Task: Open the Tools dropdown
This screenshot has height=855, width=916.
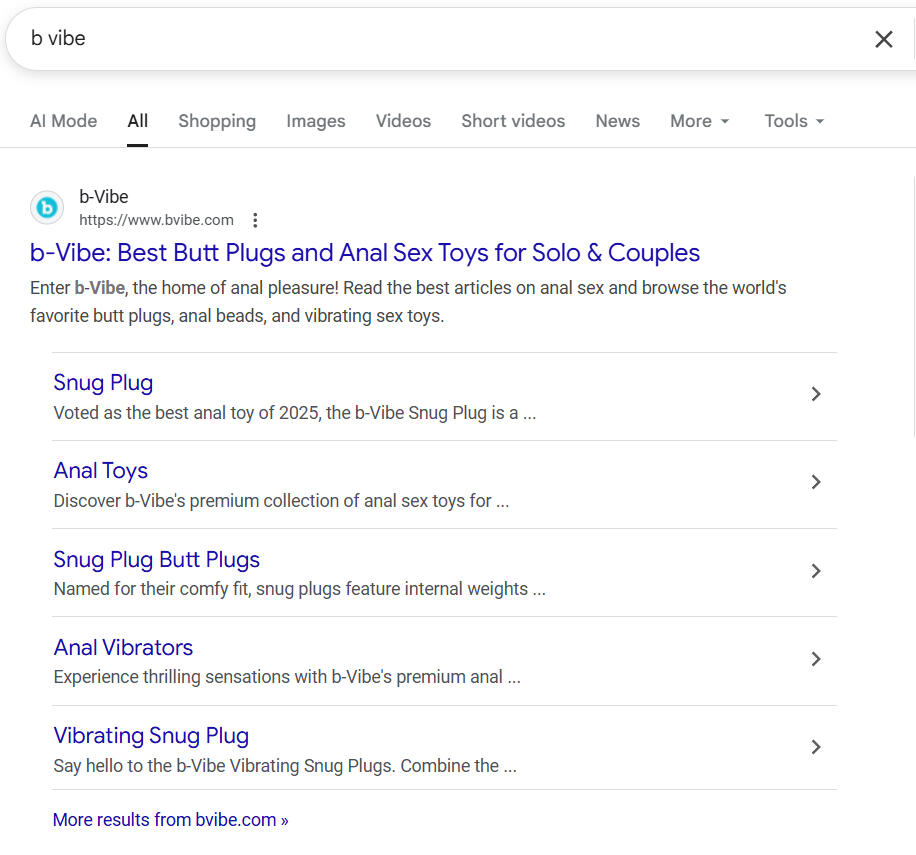Action: 794,121
